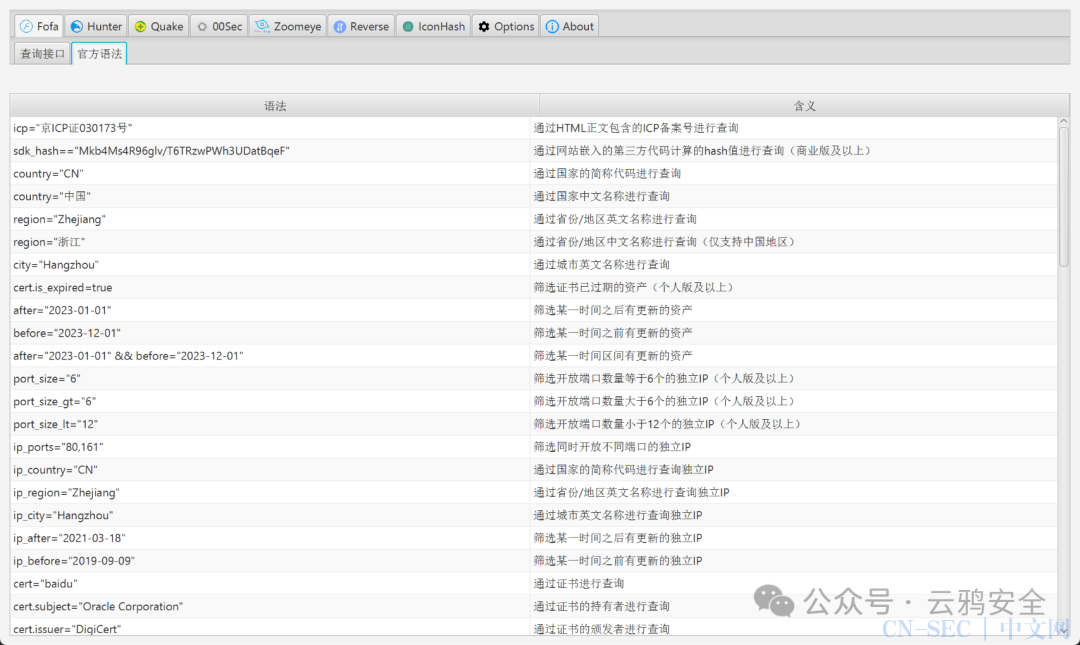This screenshot has width=1080, height=645.
Task: Switch to the IconHash tab
Action: coord(434,26)
